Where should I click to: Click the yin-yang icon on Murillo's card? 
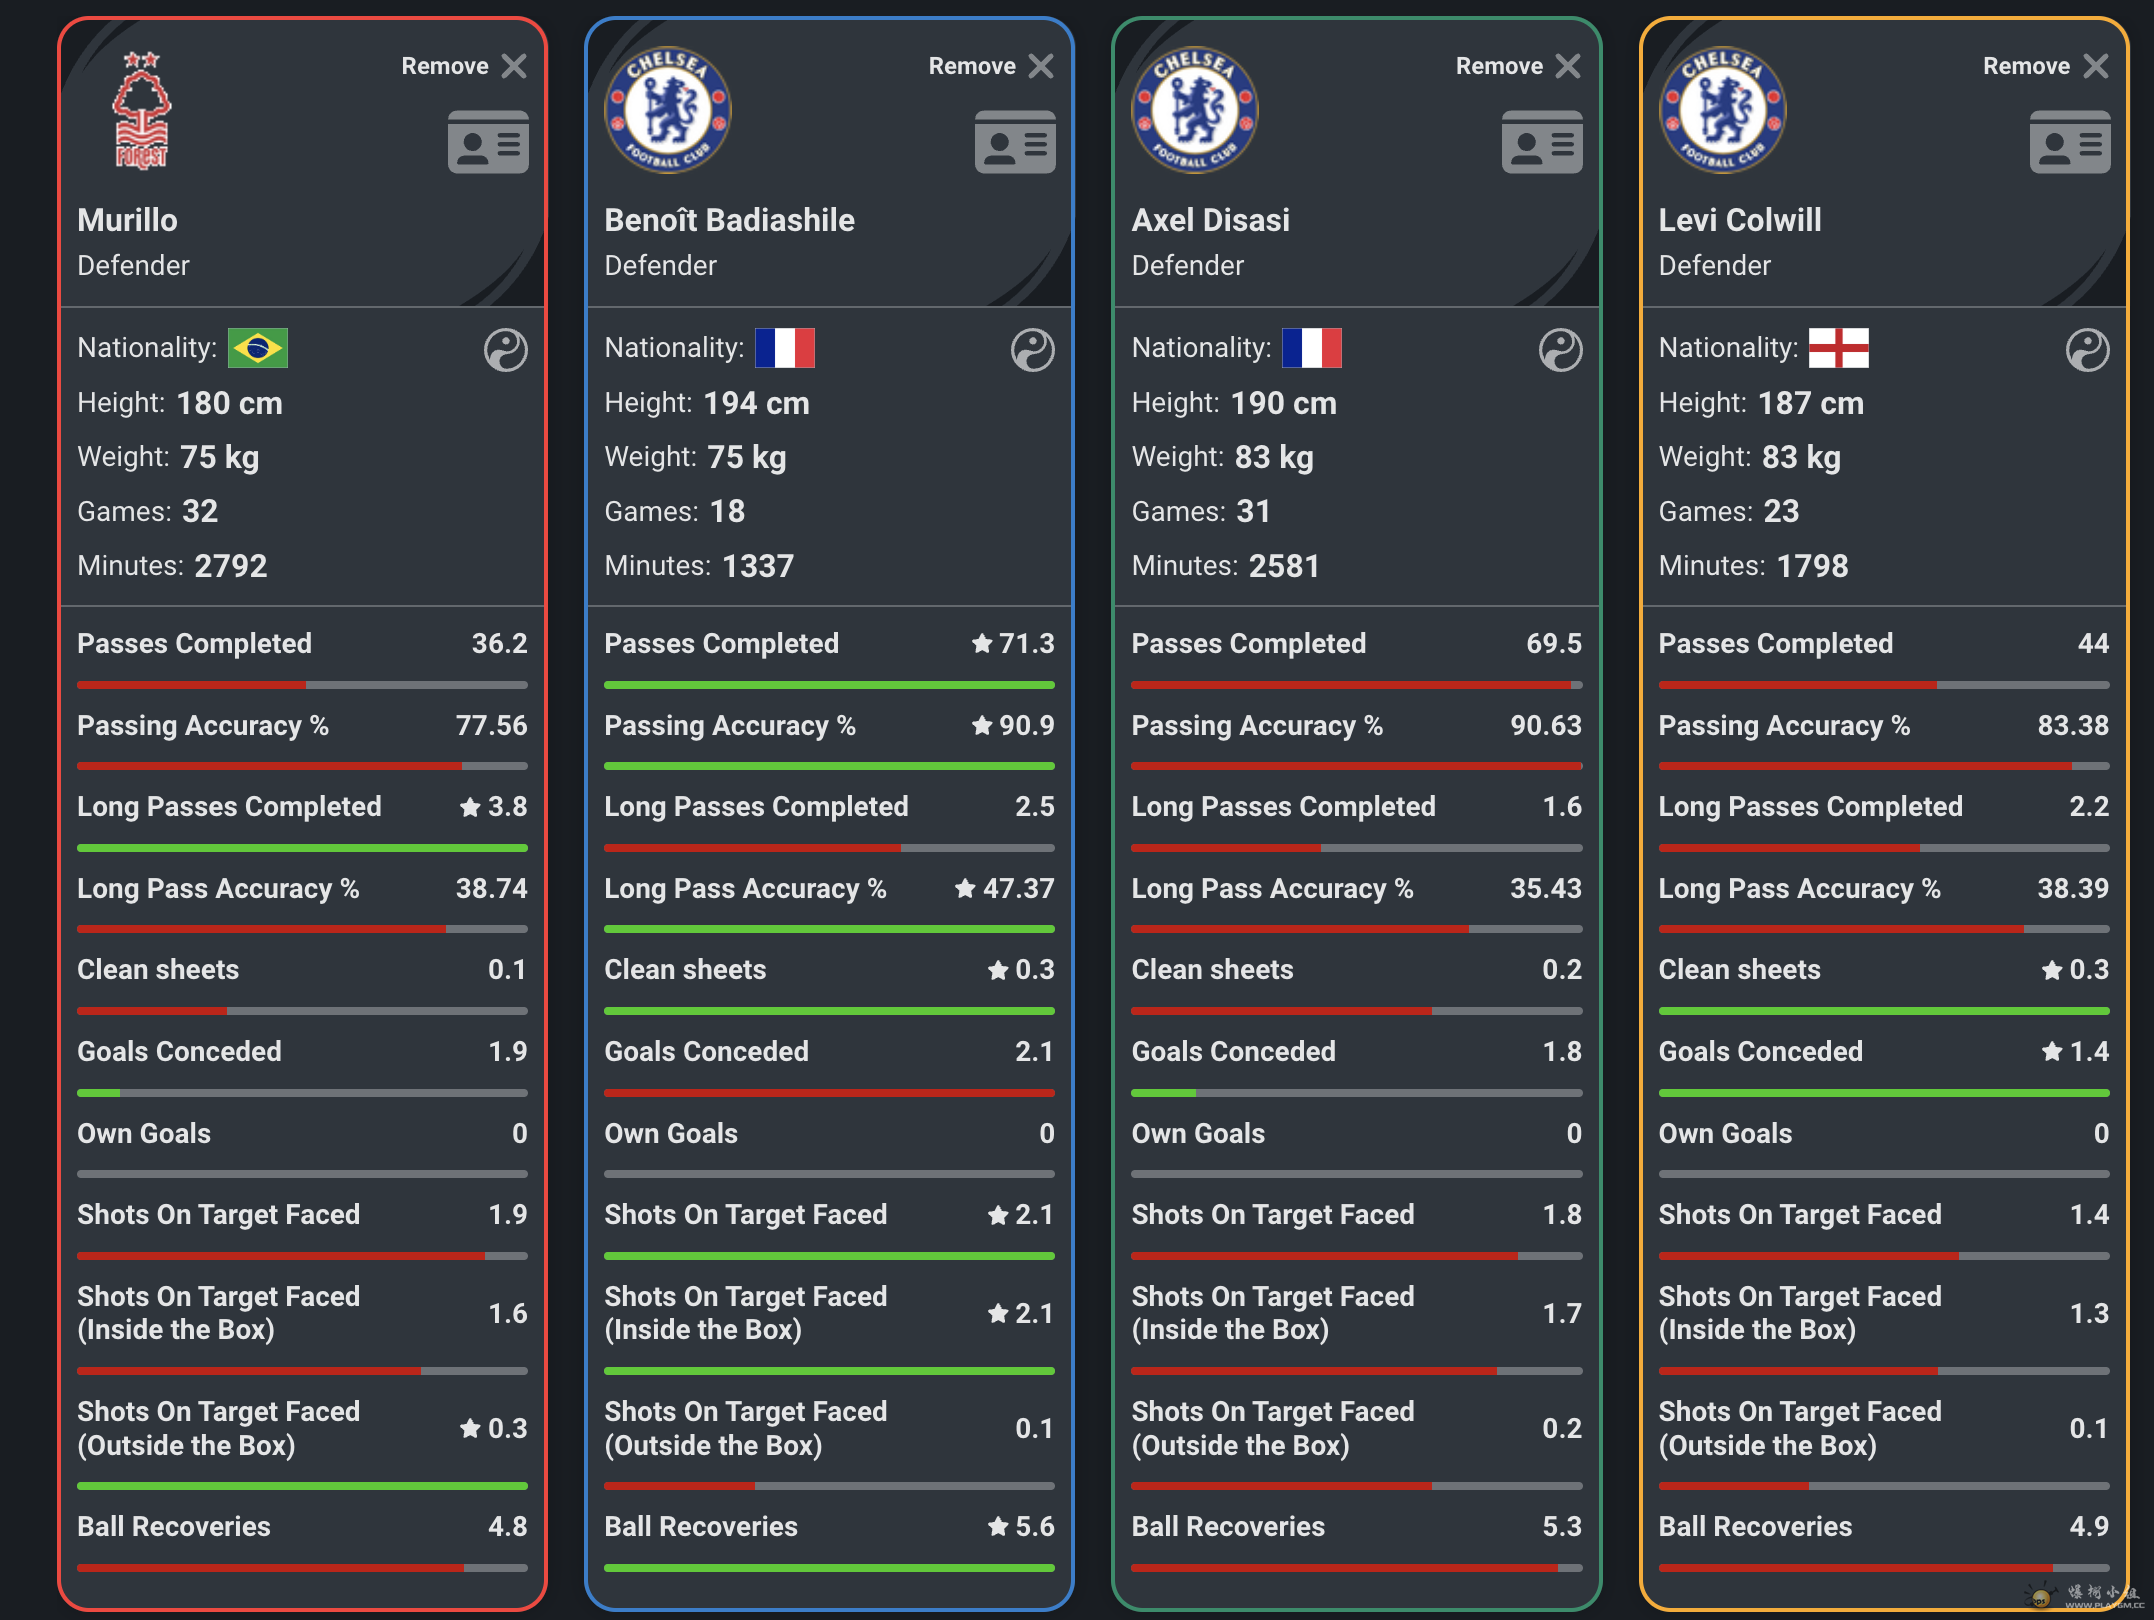(505, 350)
